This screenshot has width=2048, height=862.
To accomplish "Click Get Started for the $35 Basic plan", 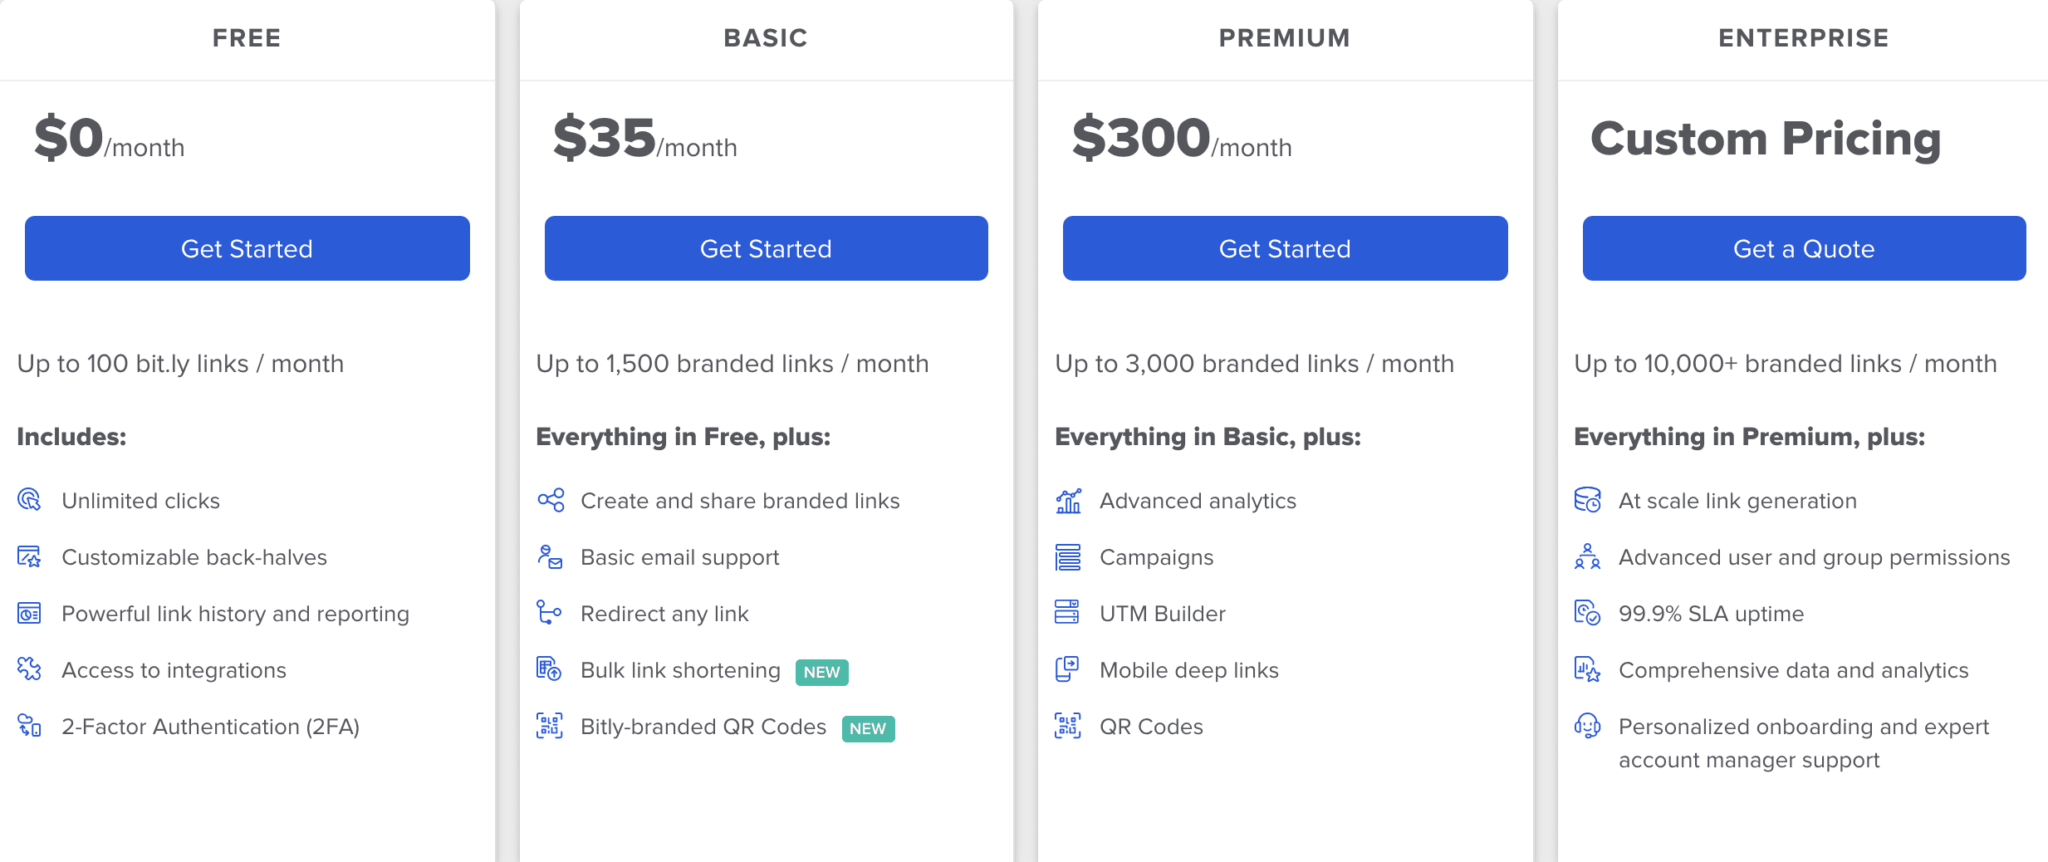I will pos(766,248).
